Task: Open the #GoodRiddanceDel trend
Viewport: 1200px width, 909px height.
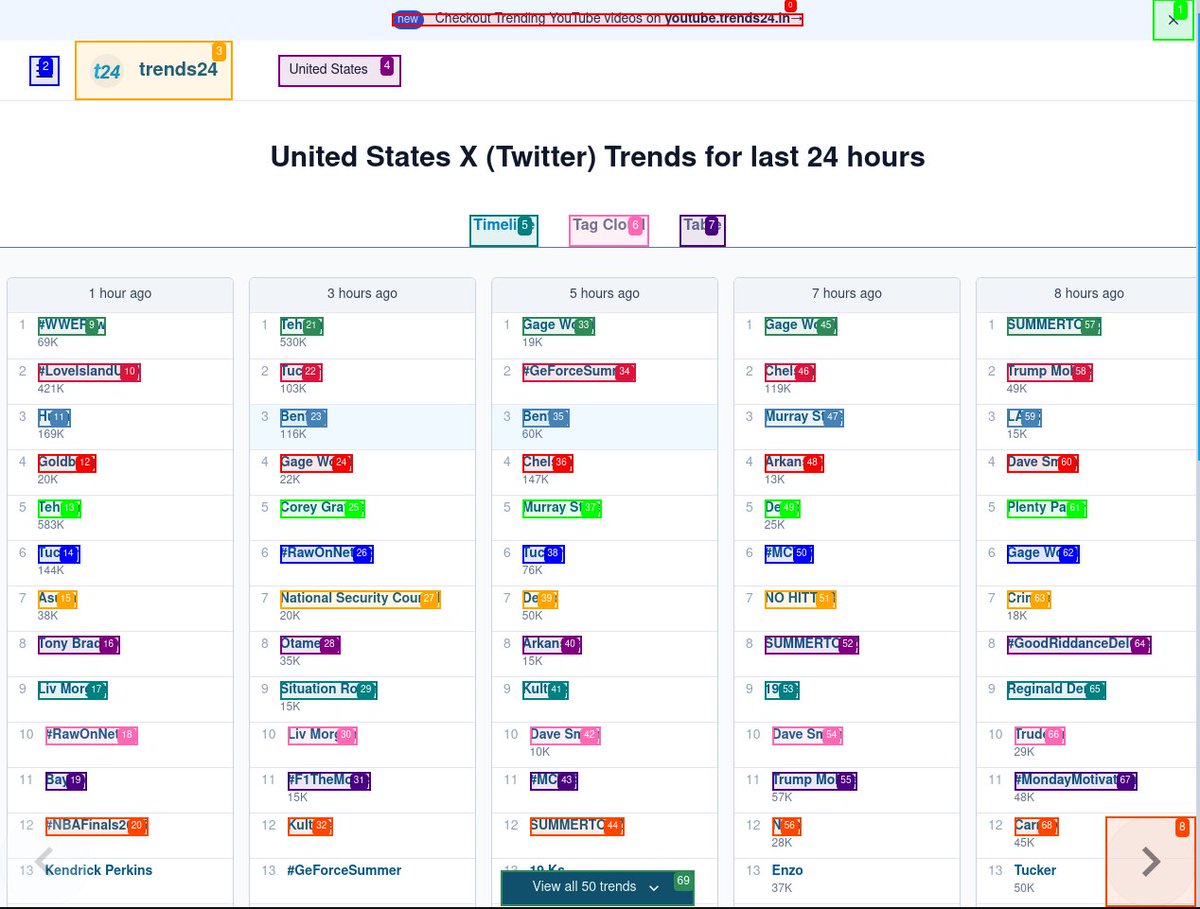Action: coord(1078,644)
